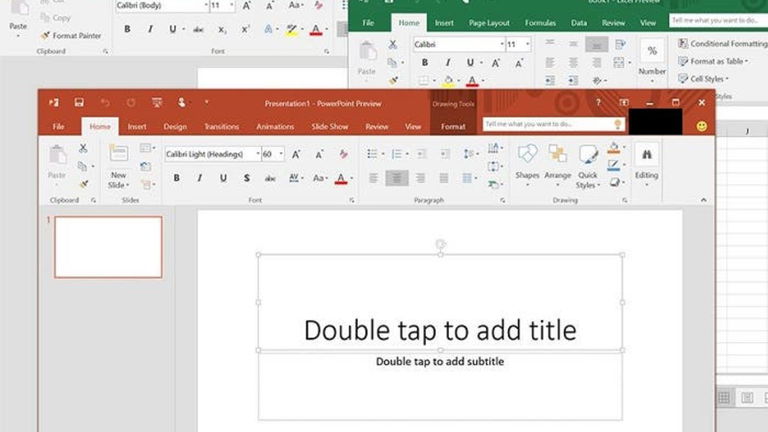Open Change Case Aa dropdown in PowerPoint

click(x=321, y=178)
